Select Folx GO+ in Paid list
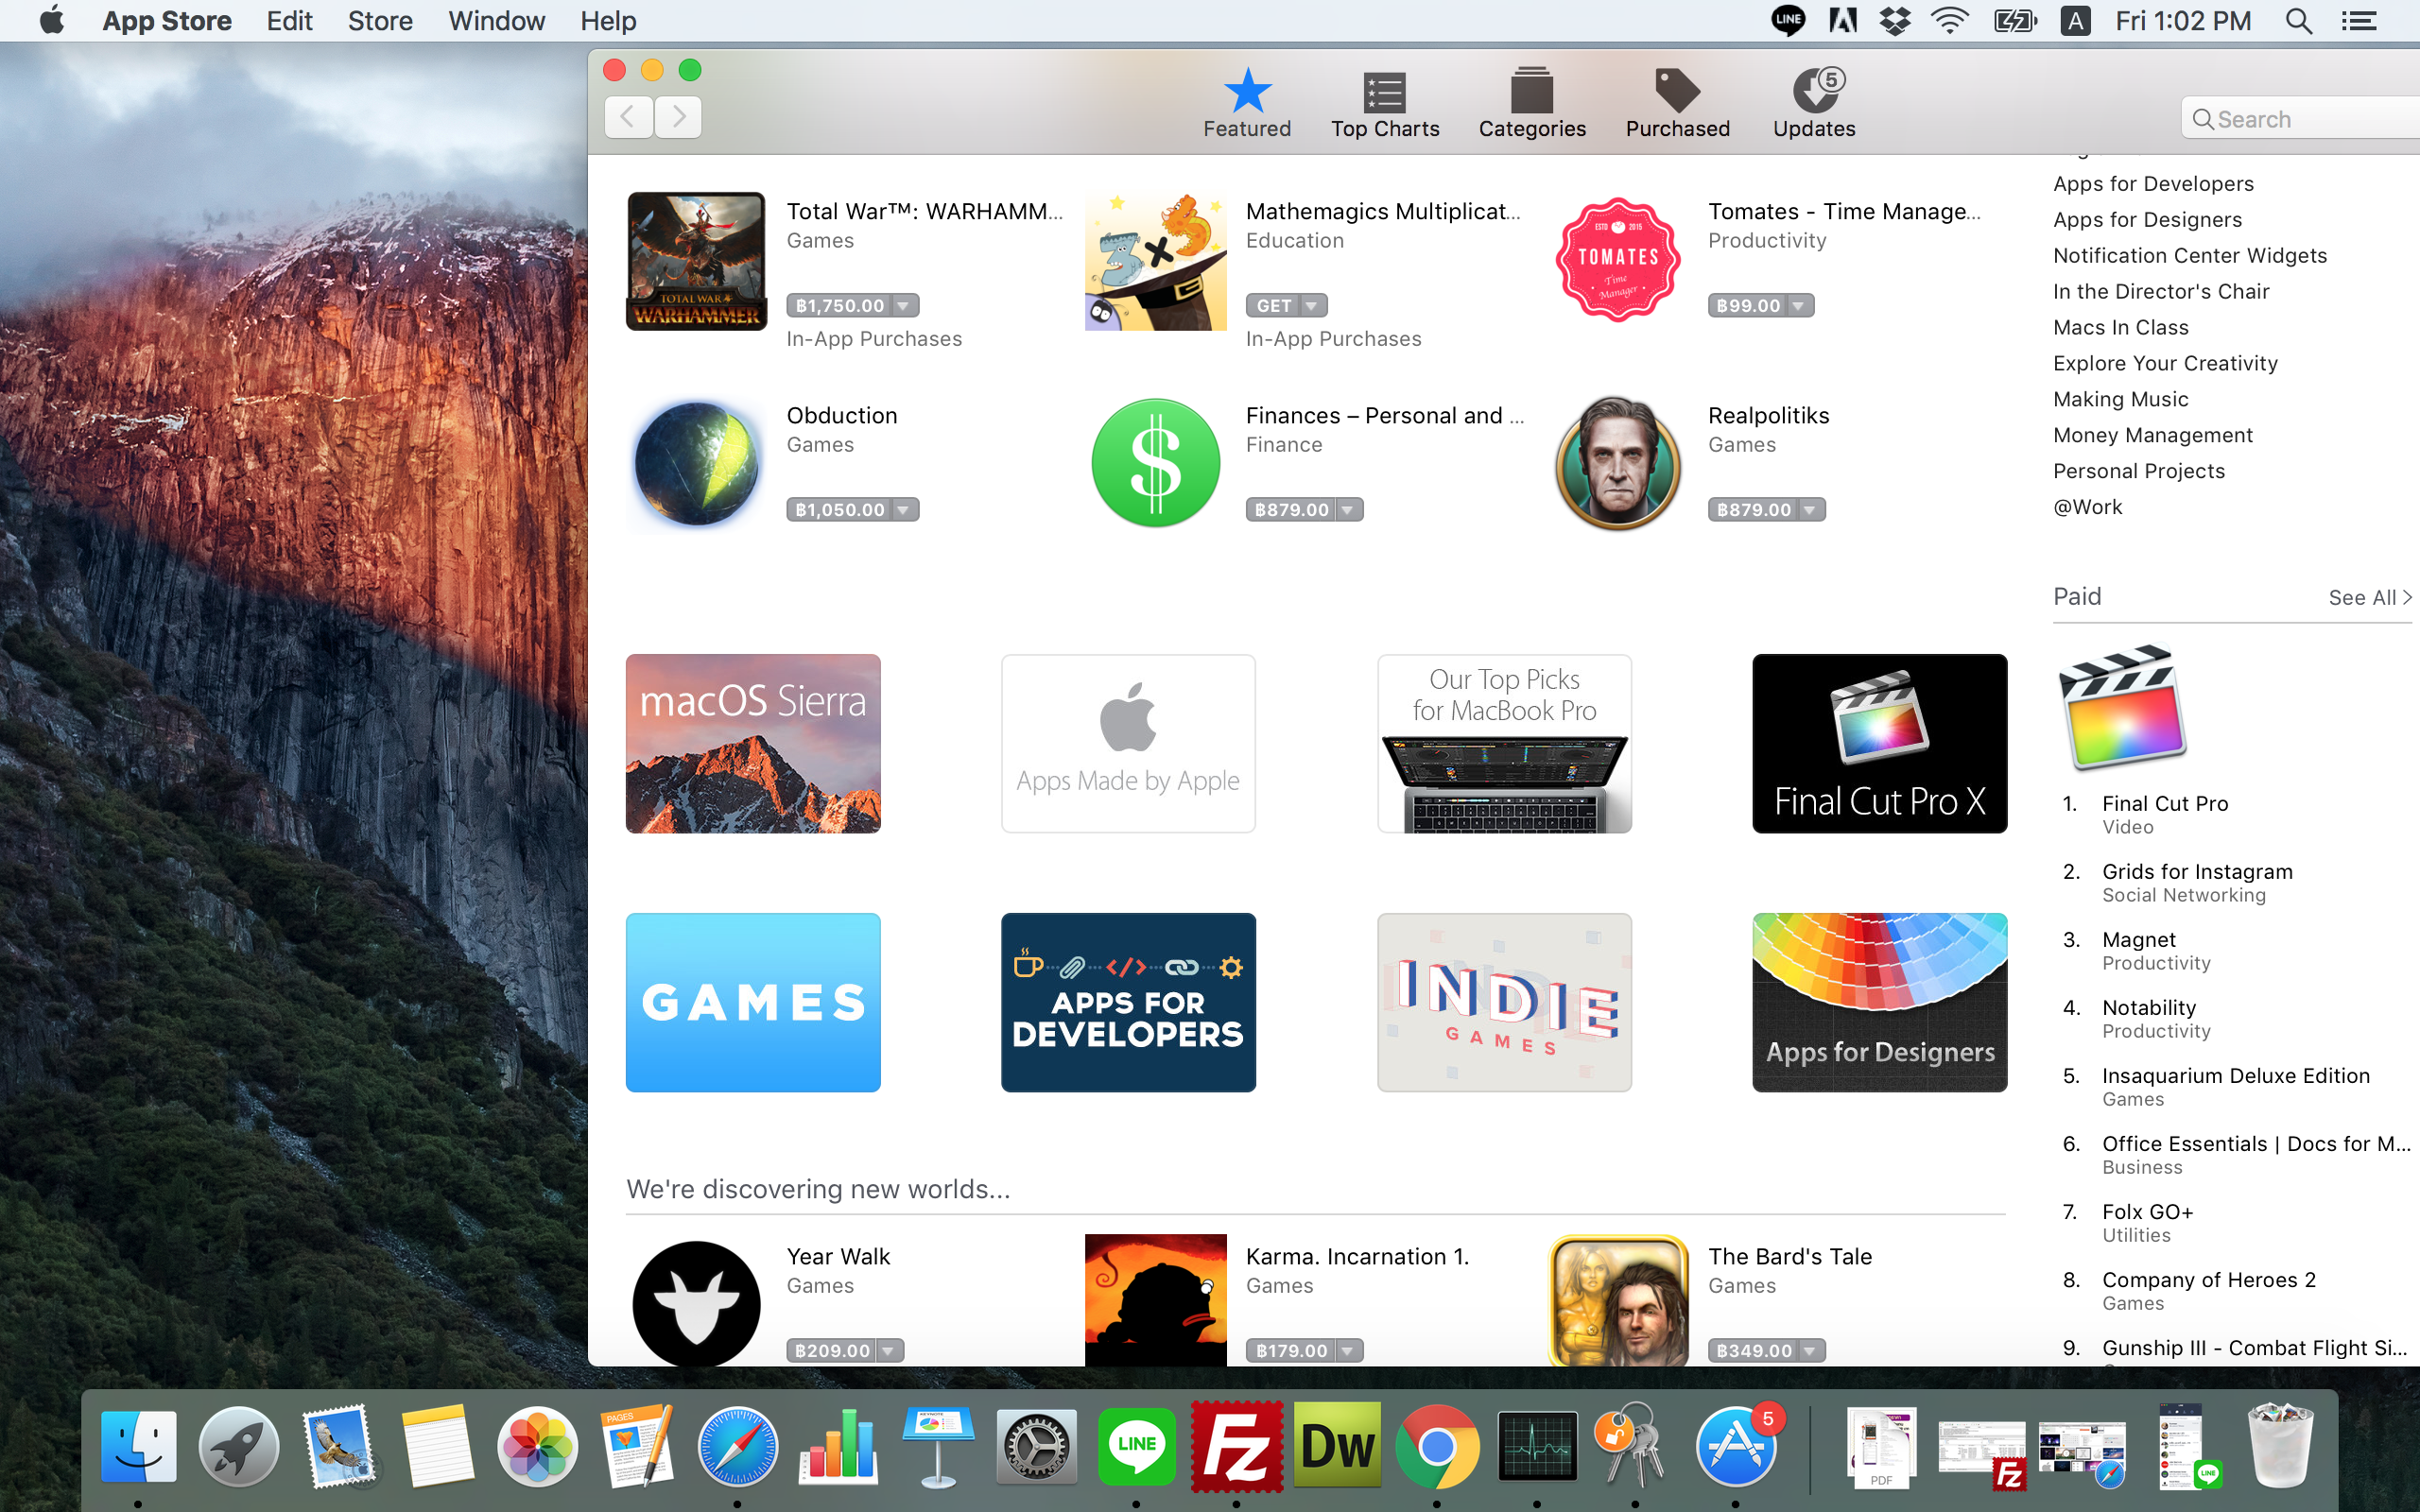The image size is (2420, 1512). (x=2147, y=1212)
